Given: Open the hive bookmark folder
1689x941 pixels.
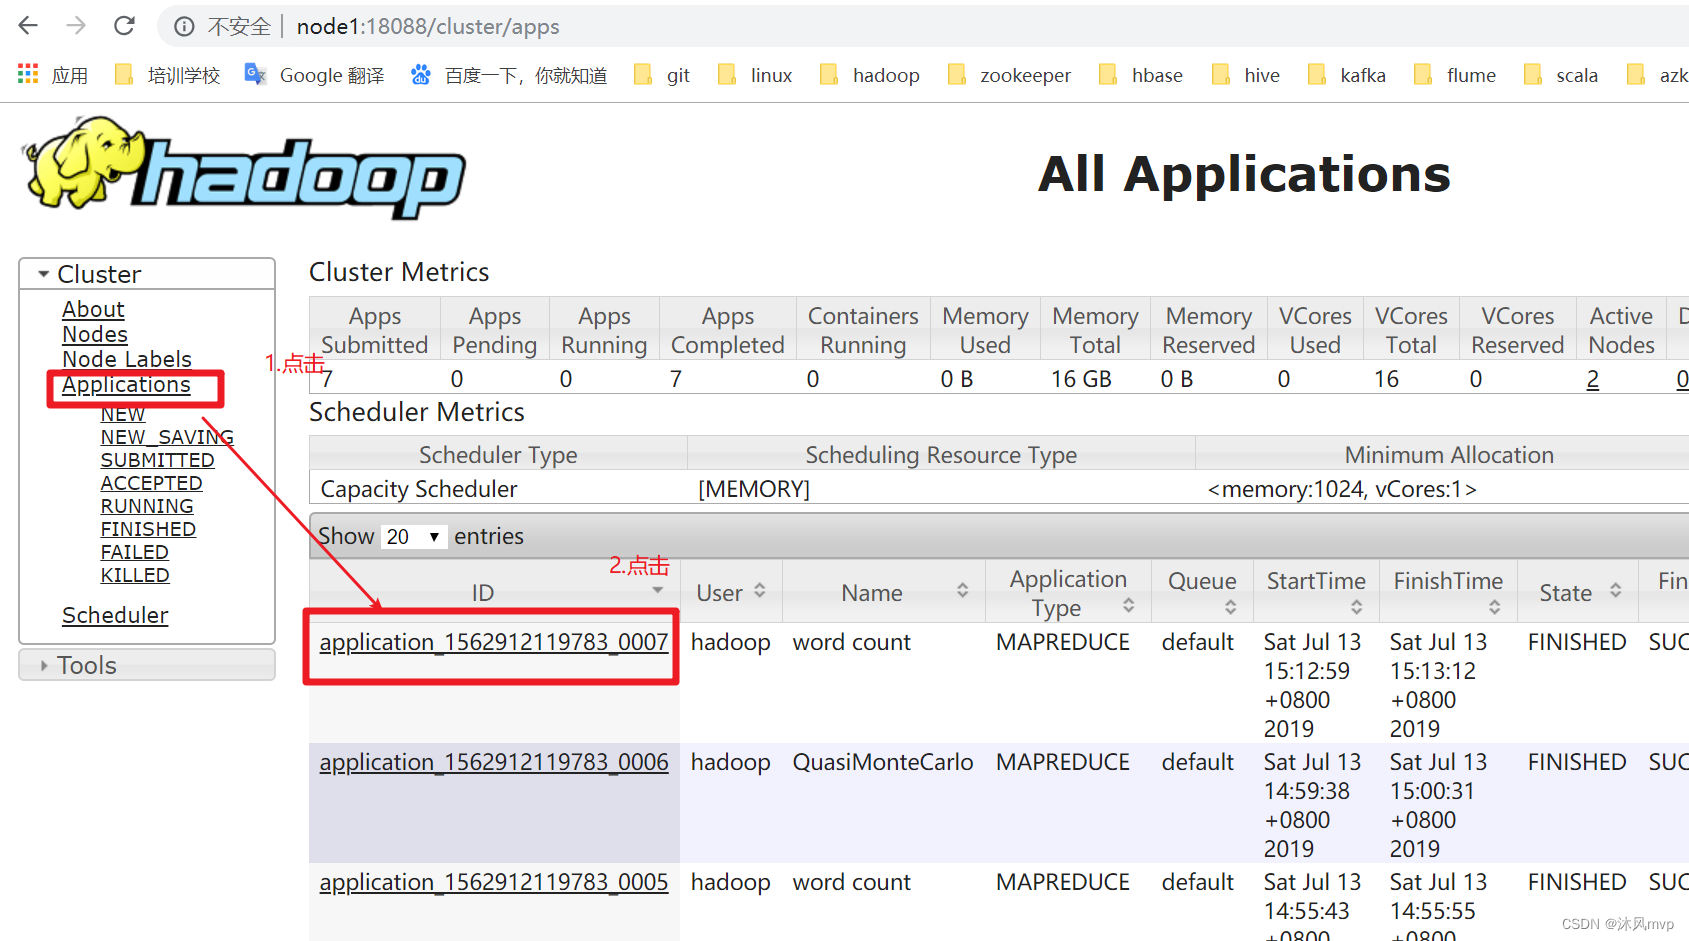Looking at the screenshot, I should coord(1245,75).
